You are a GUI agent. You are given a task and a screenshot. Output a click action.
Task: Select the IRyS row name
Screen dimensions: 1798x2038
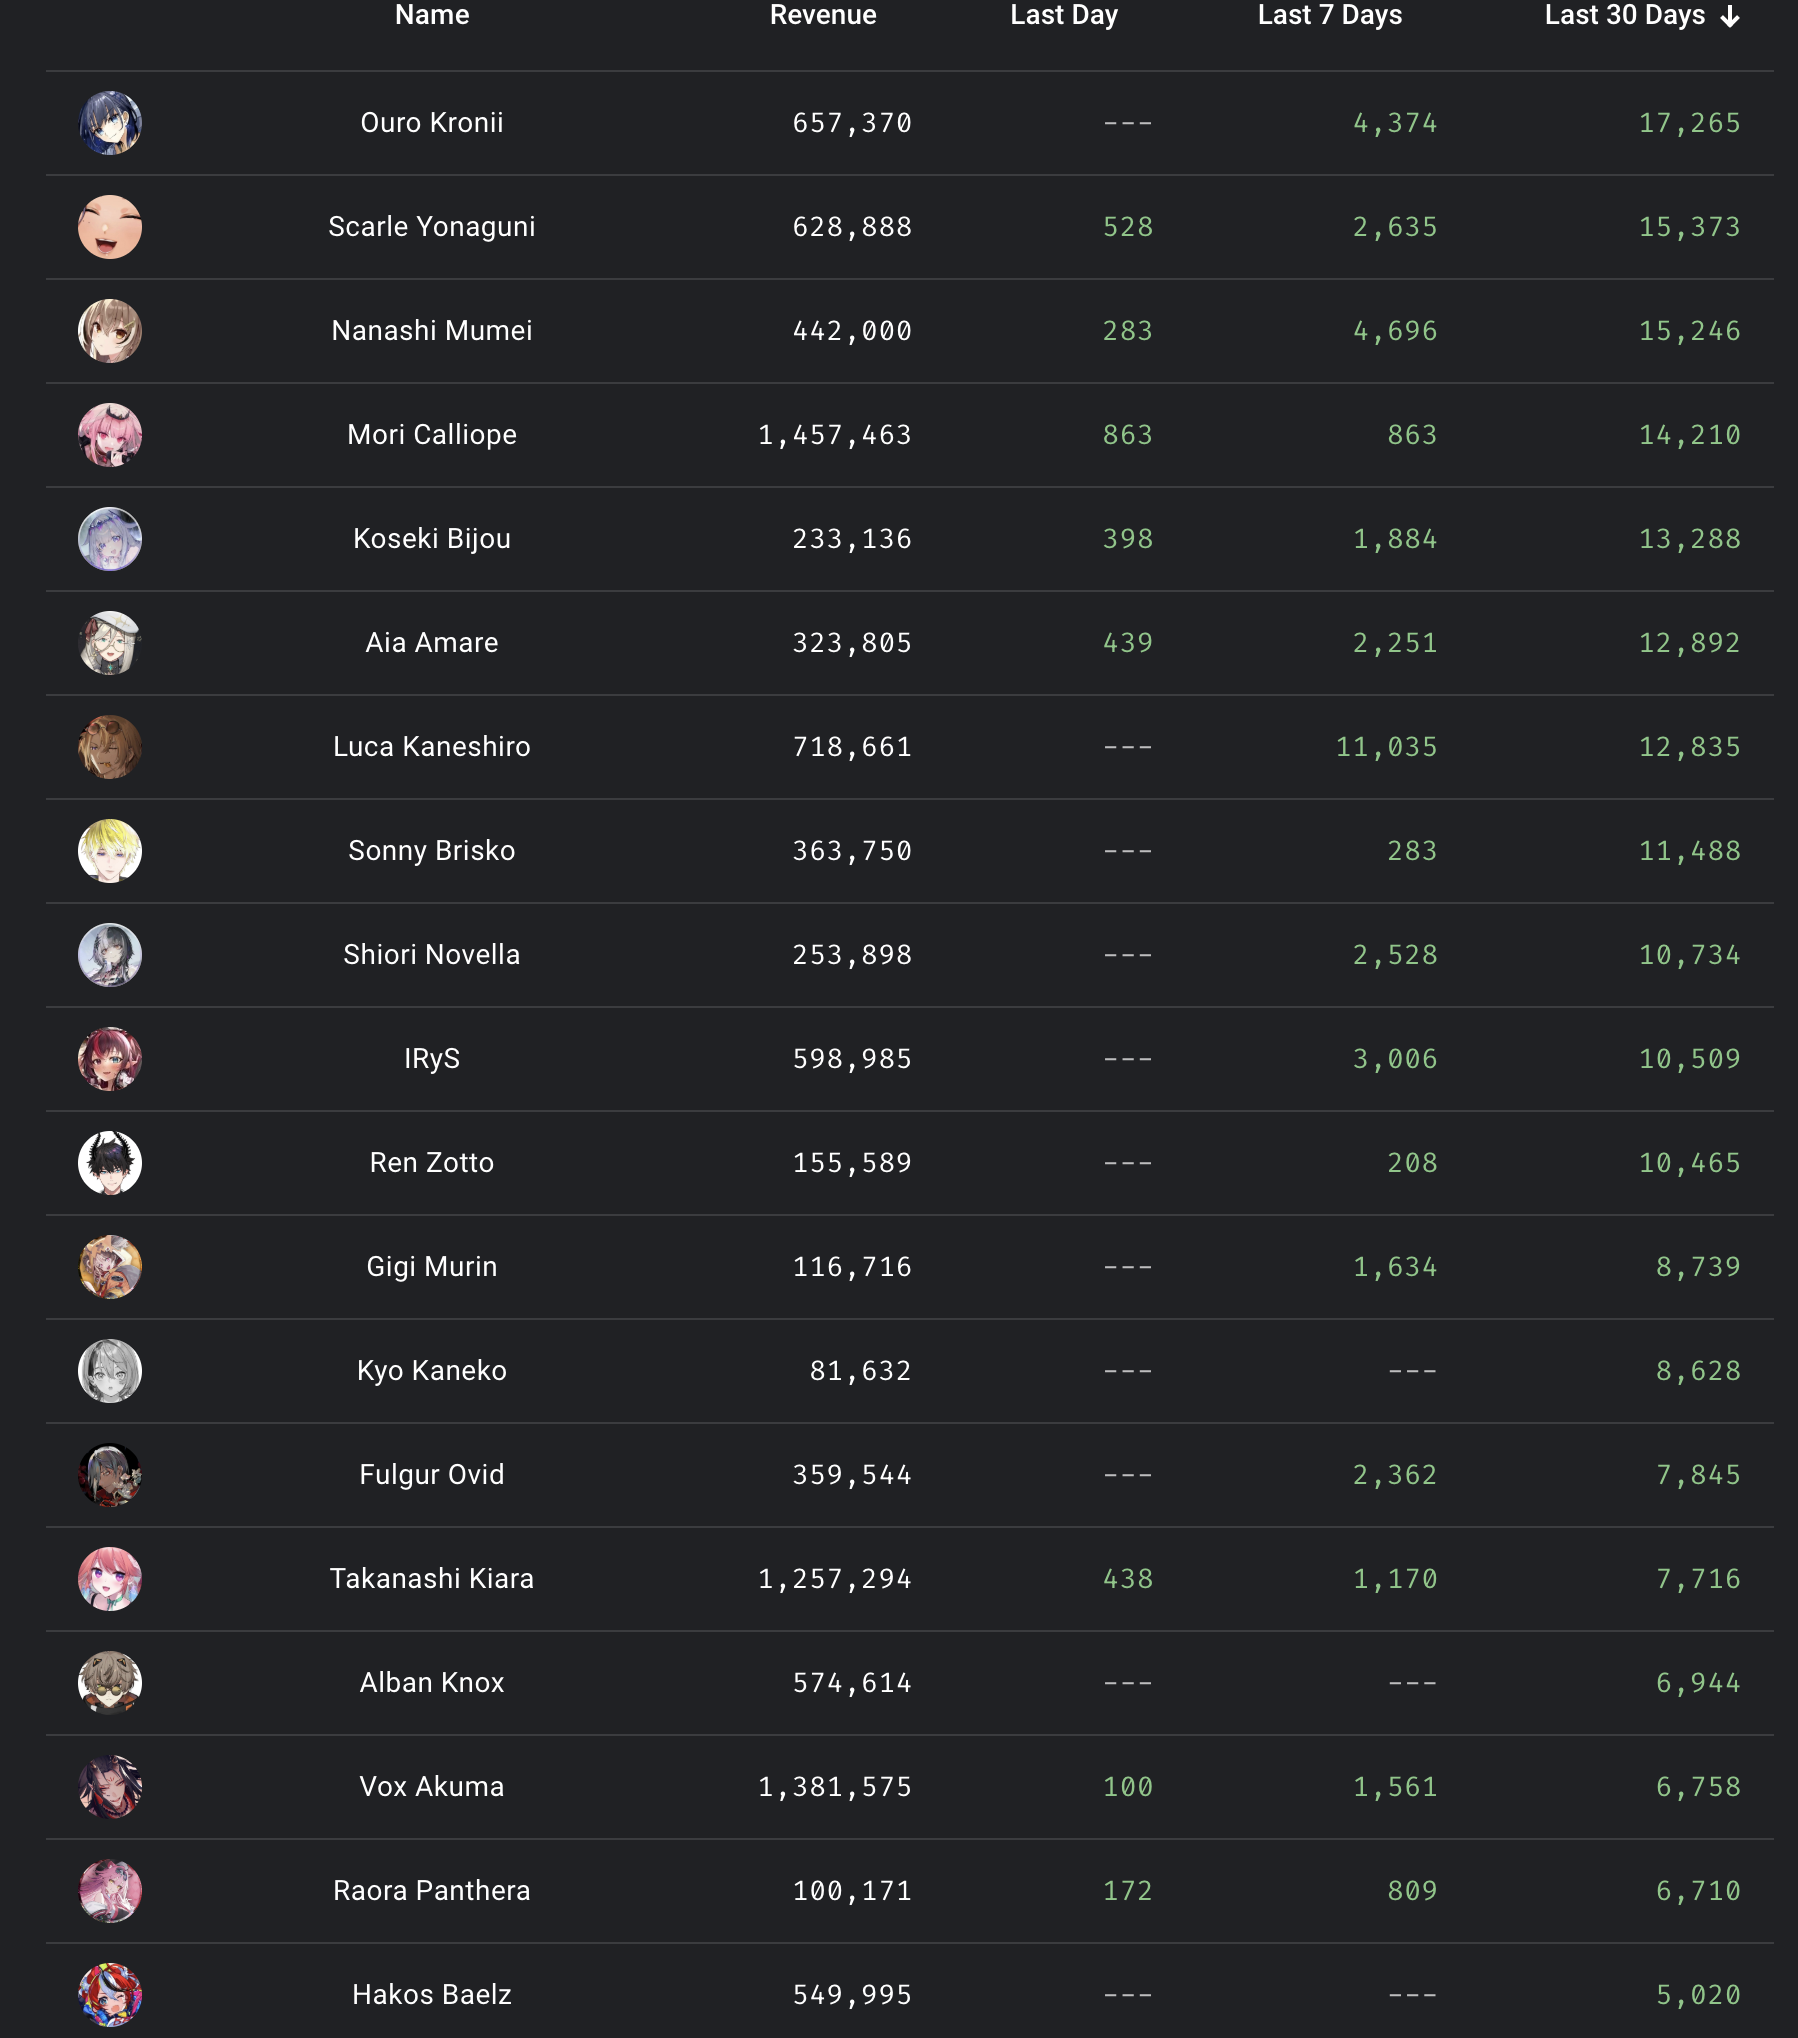pyautogui.click(x=432, y=1059)
